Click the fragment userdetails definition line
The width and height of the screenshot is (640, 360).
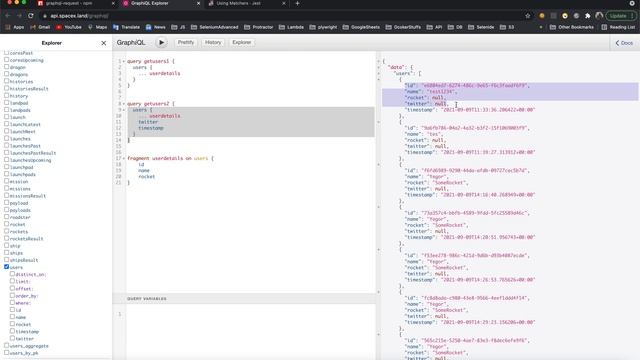[x=170, y=158]
